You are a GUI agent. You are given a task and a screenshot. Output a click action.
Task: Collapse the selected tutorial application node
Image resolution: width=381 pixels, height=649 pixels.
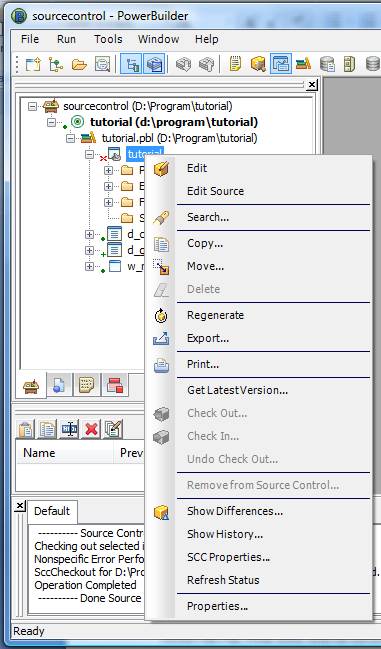point(89,154)
